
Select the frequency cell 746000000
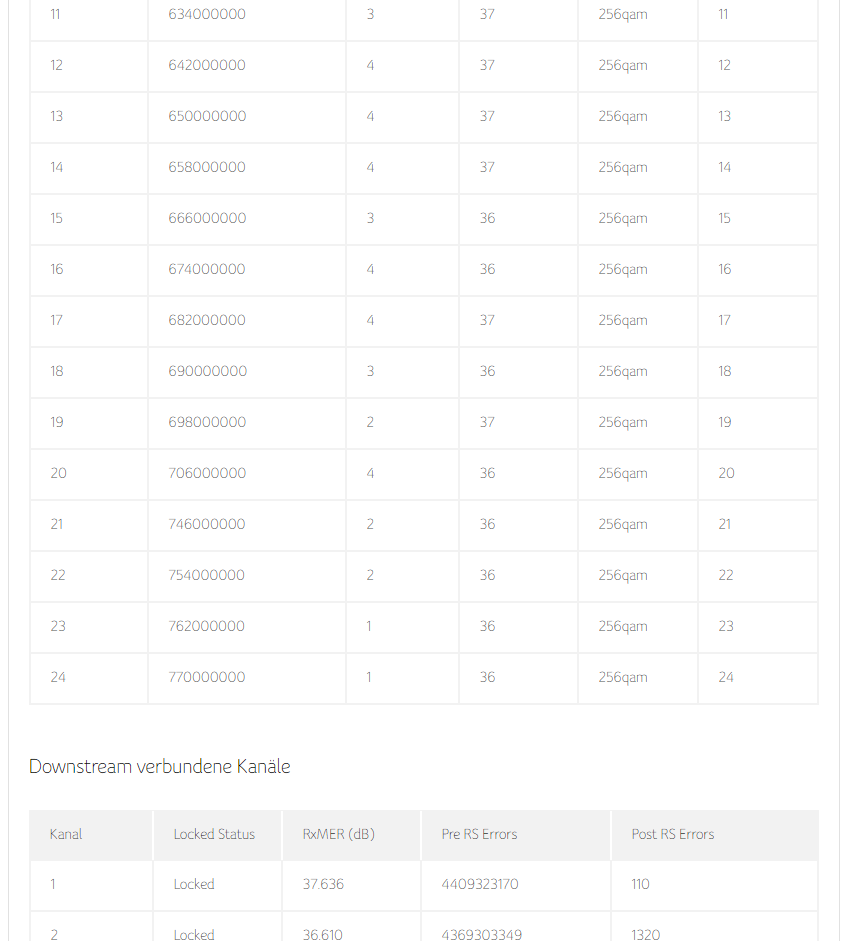(x=207, y=525)
